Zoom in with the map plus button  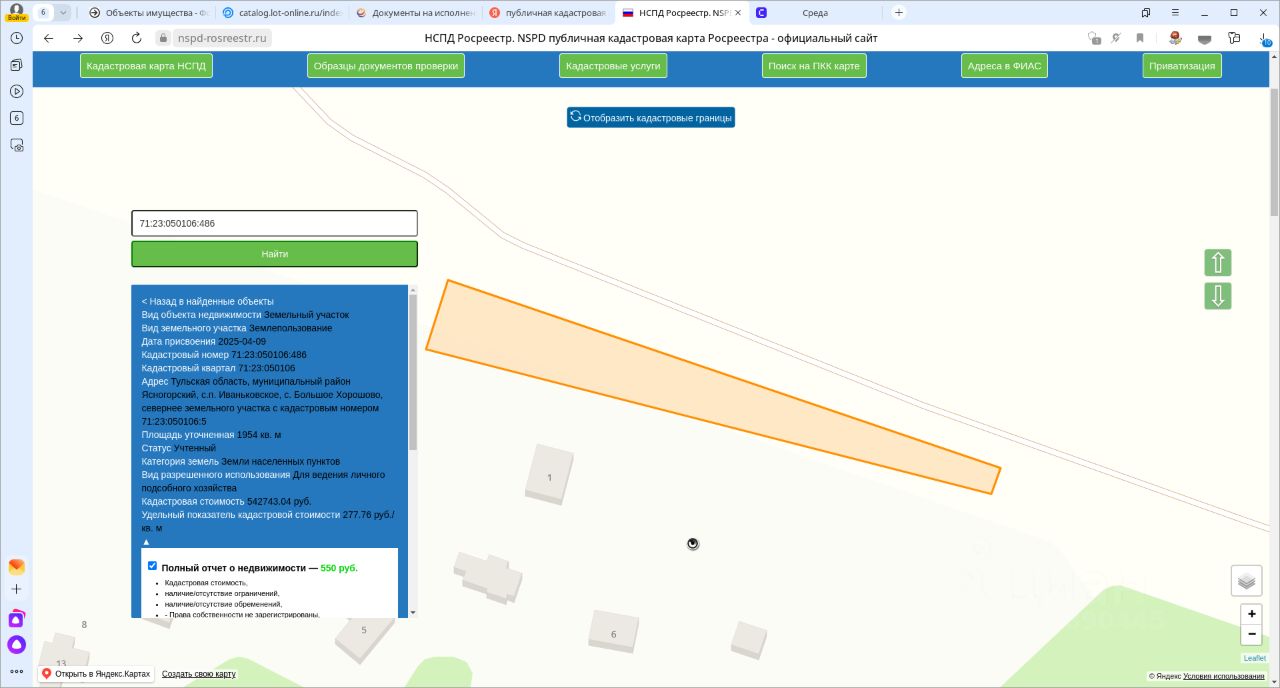coord(1251,614)
